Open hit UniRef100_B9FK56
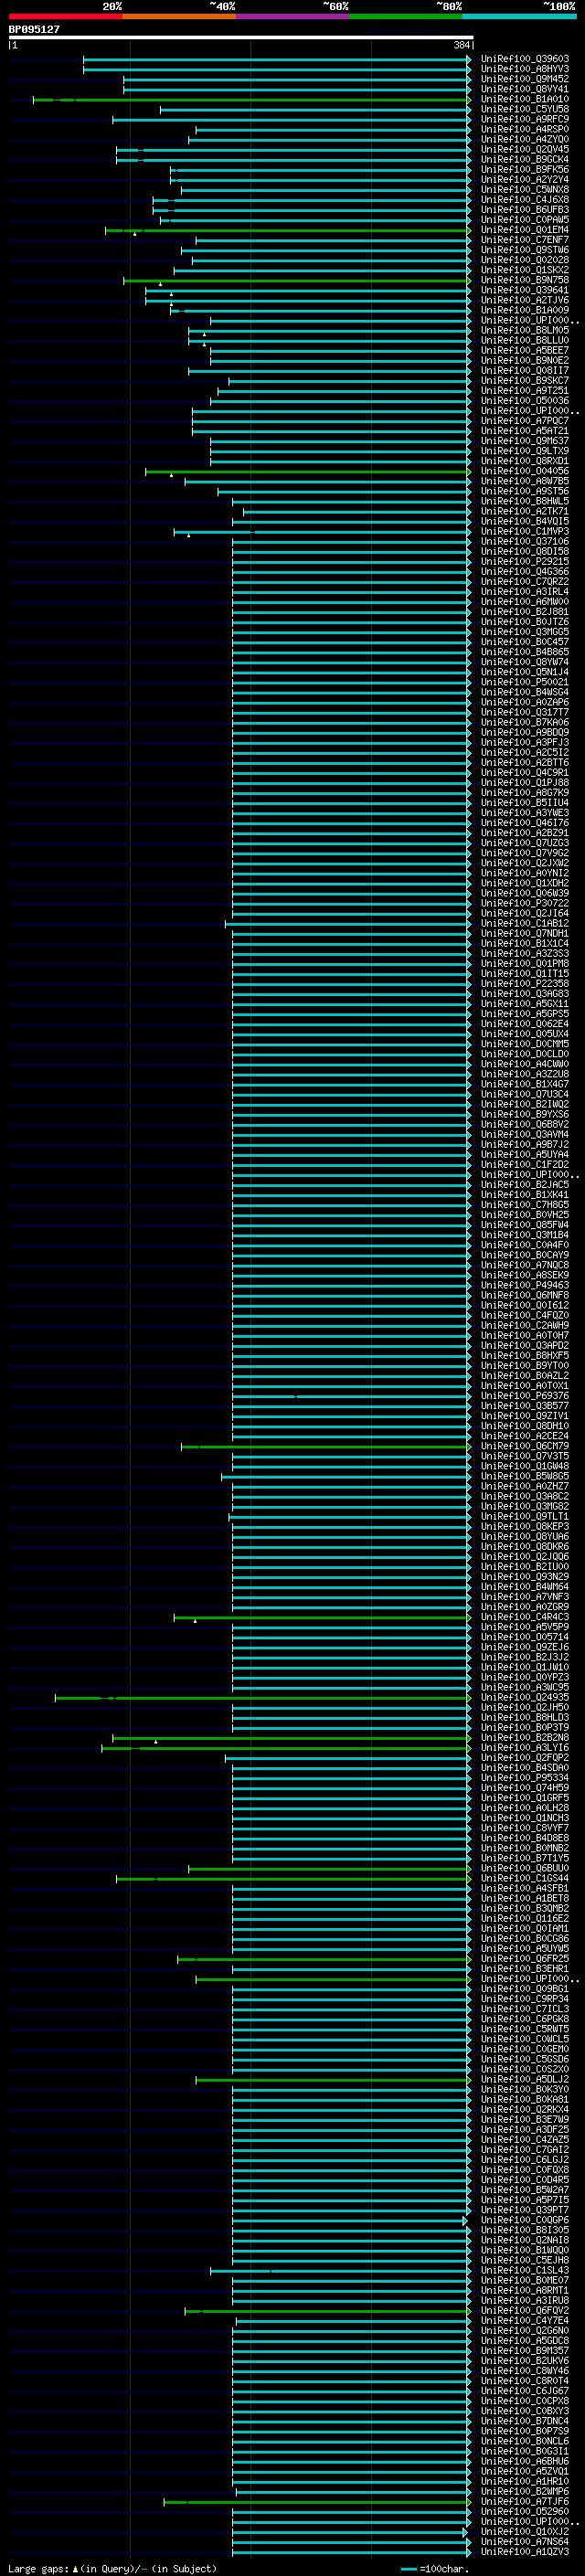Screen dimensions: 585x2576 524,169
